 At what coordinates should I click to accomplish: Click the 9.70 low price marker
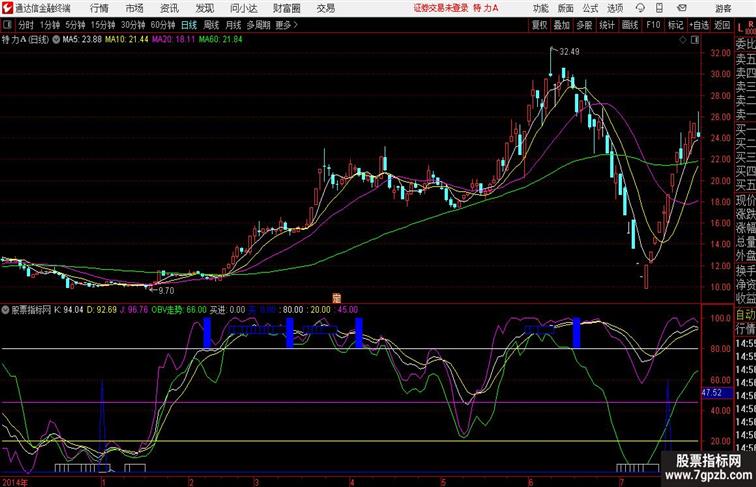click(x=166, y=291)
